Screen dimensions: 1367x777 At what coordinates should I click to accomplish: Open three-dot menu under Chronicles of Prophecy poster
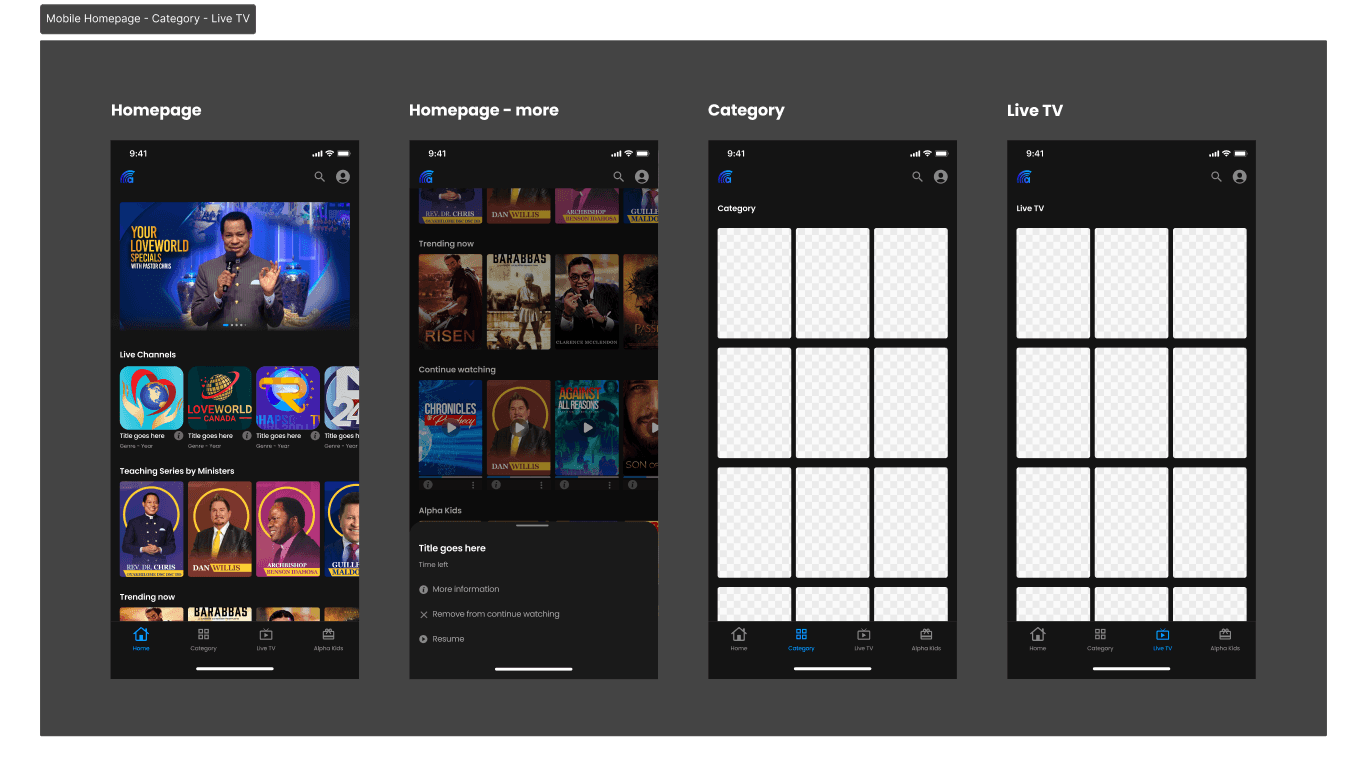click(473, 485)
